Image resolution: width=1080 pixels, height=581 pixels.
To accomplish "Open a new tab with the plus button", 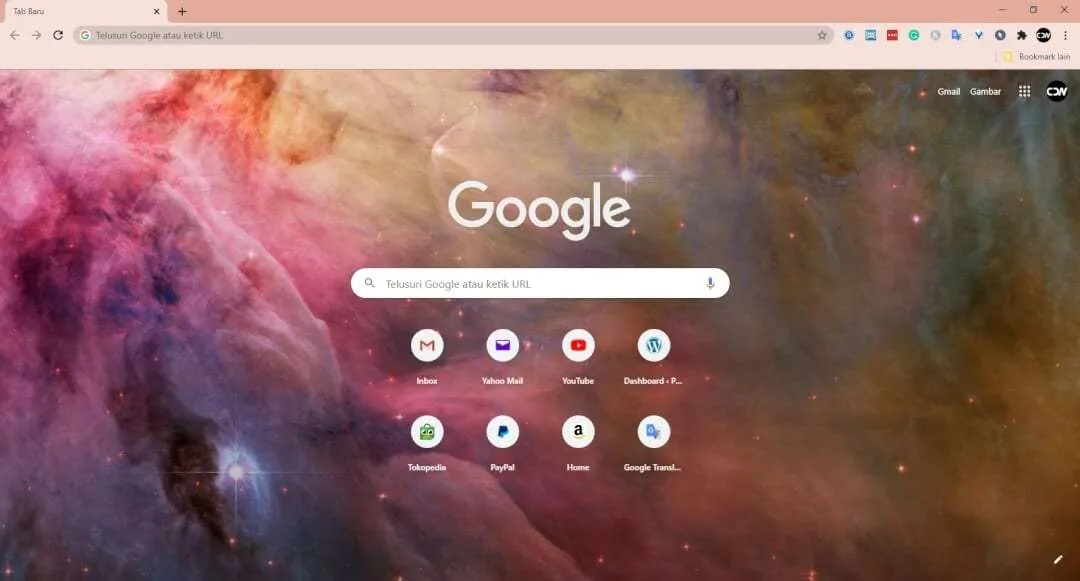I will [183, 12].
